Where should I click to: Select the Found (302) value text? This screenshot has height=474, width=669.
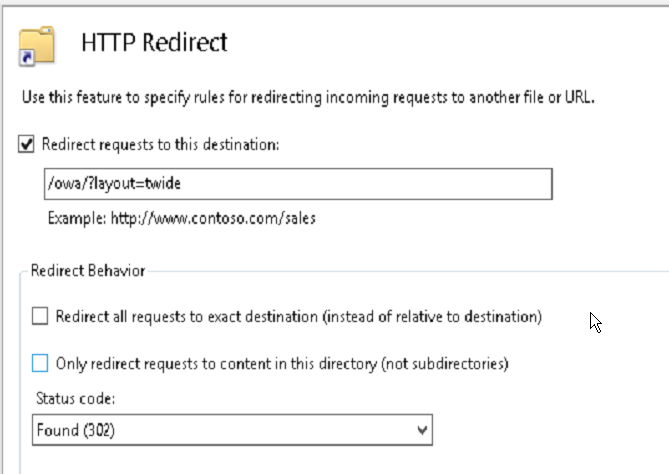coord(76,430)
